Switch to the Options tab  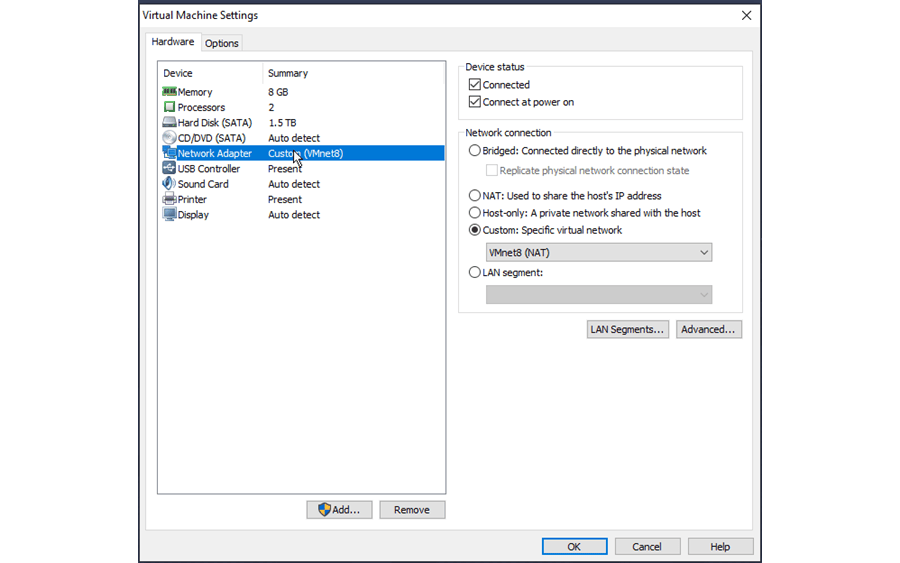[x=222, y=43]
